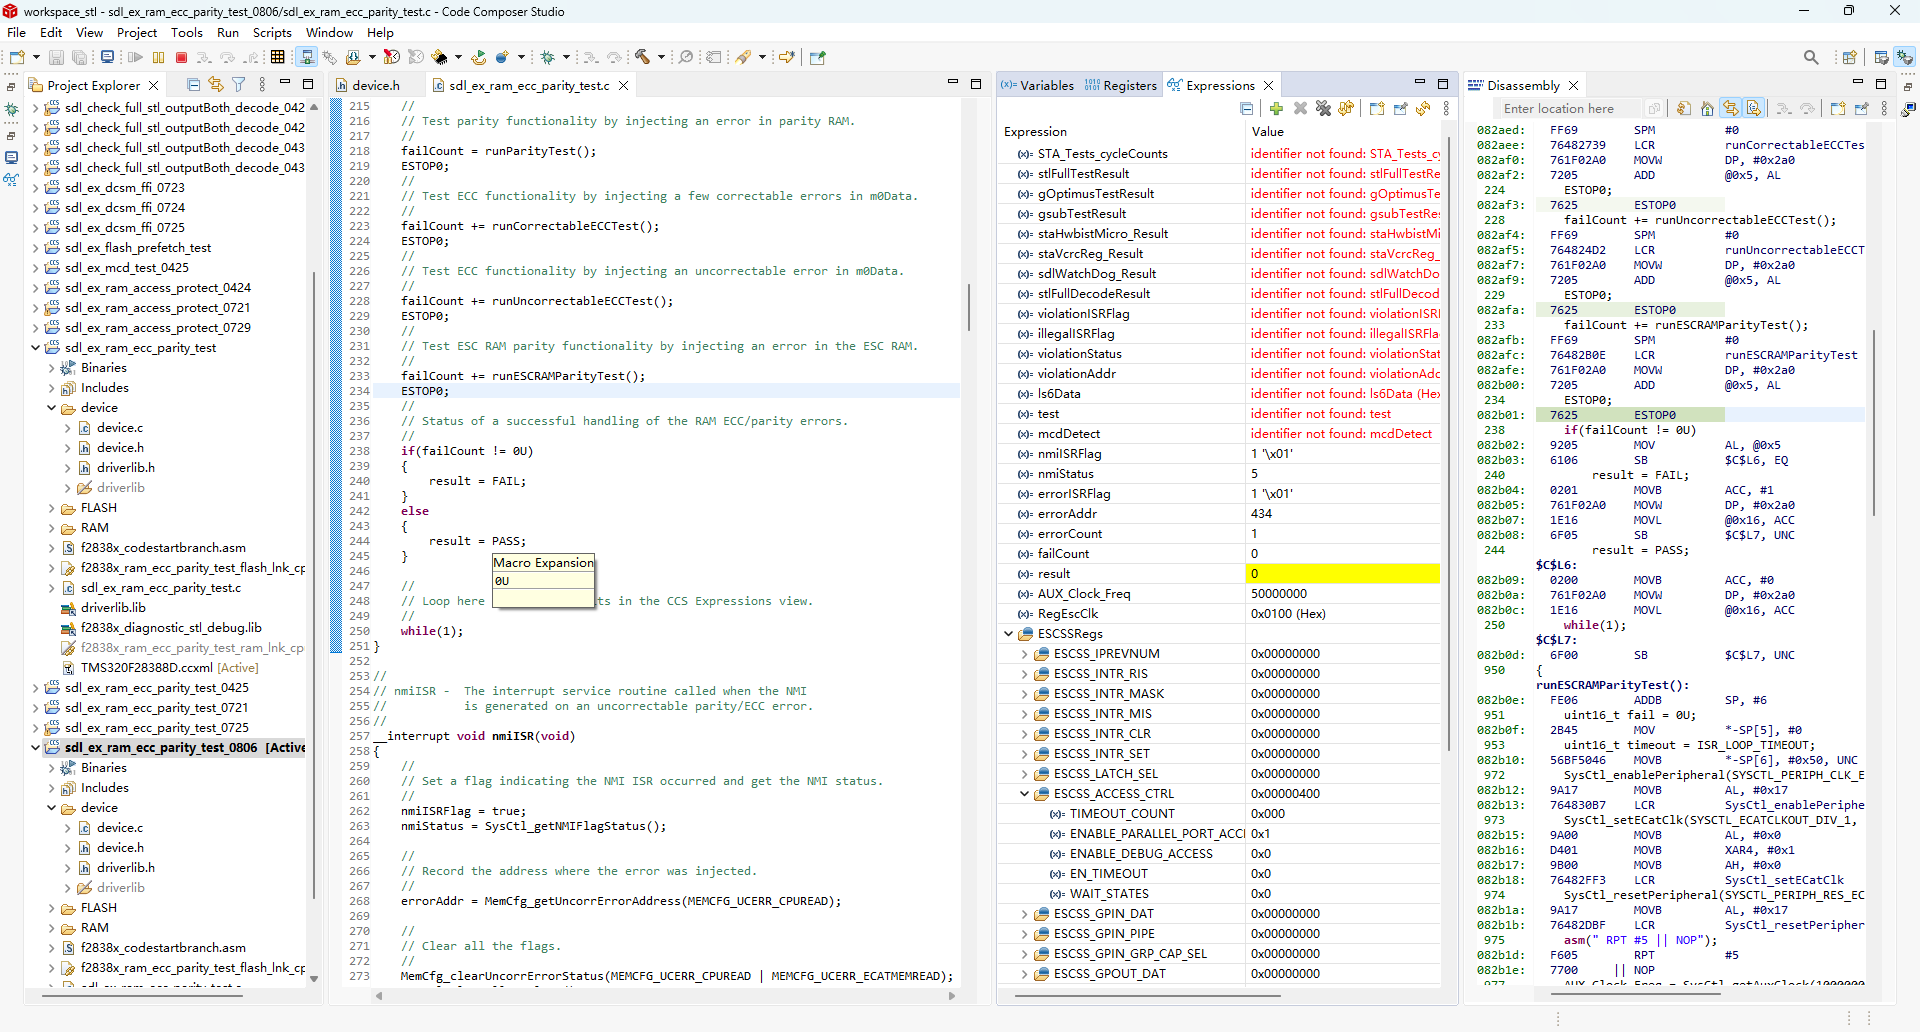
Task: Click the green plus Add Expression icon
Action: click(x=1276, y=108)
